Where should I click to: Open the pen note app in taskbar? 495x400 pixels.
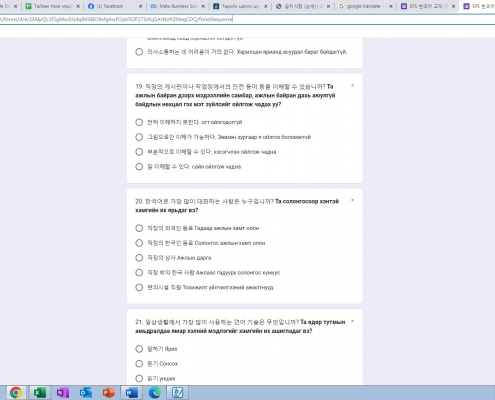[177, 392]
